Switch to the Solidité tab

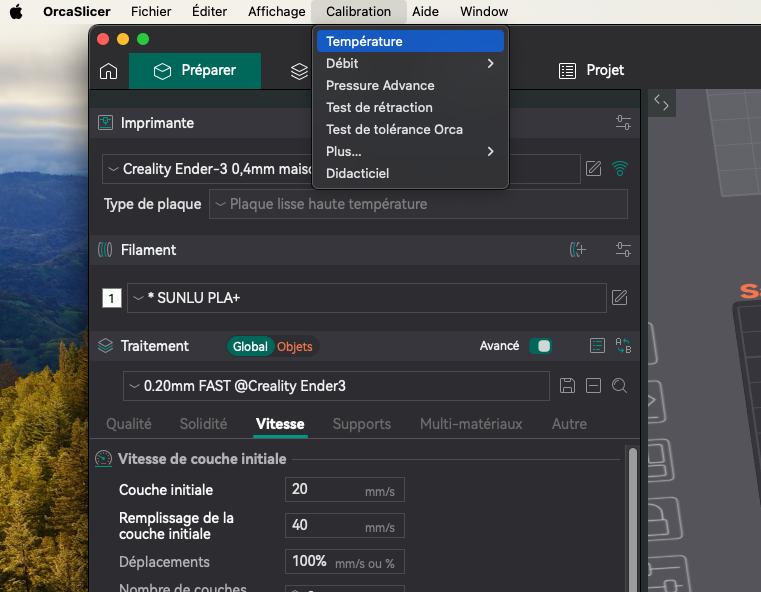point(203,424)
